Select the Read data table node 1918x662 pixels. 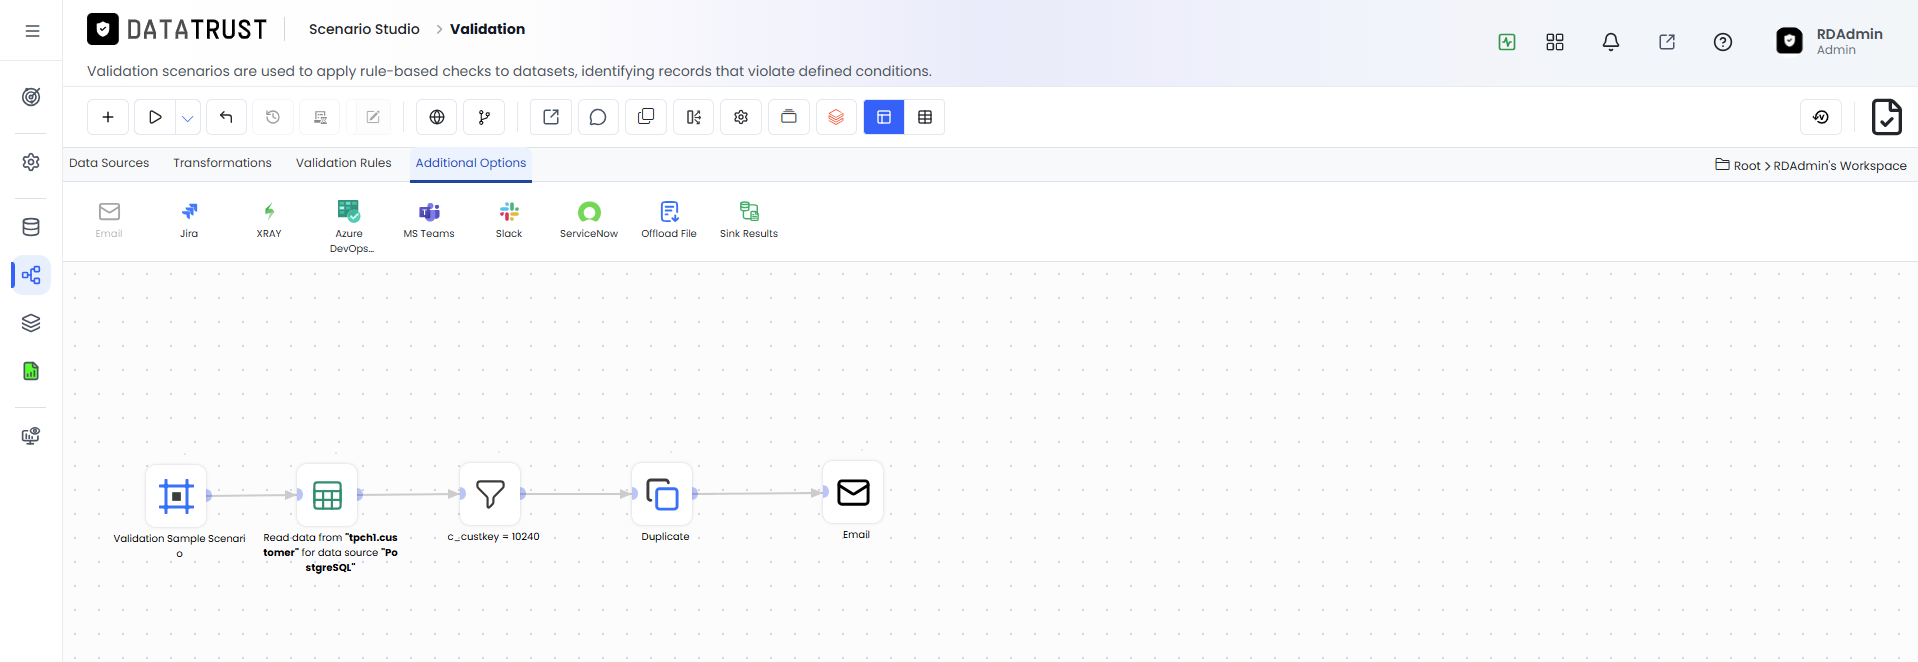coord(327,495)
